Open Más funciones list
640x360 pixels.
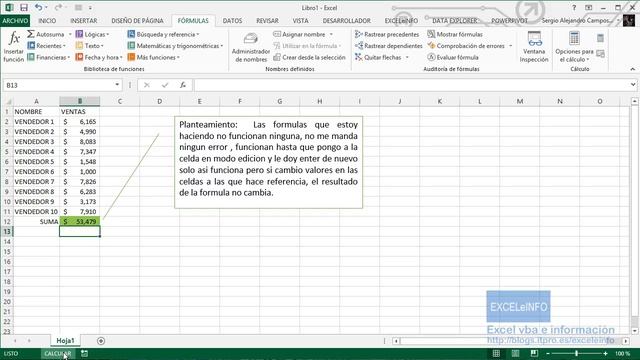coord(153,57)
